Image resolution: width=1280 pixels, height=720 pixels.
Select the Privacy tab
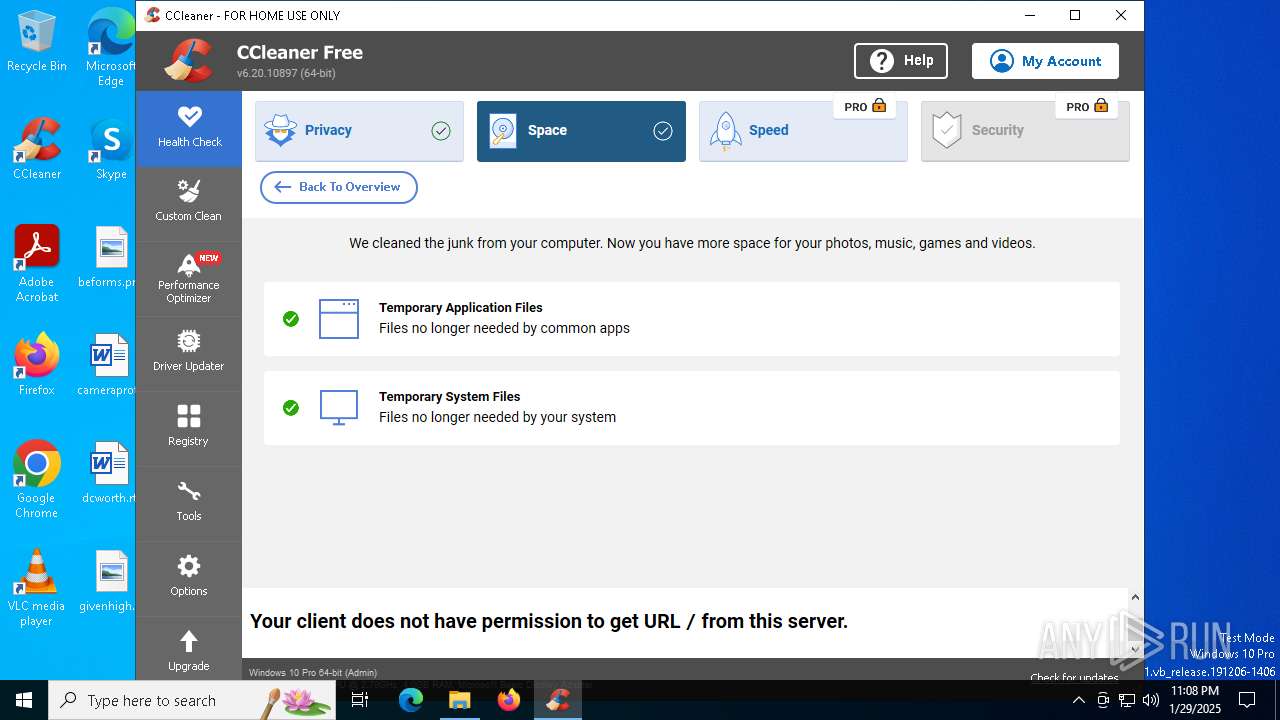click(359, 130)
